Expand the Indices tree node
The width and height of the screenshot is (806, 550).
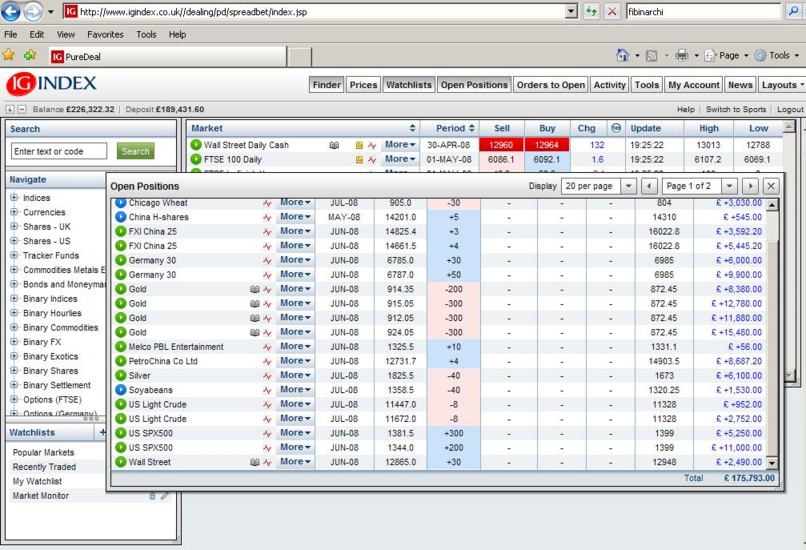click(14, 197)
